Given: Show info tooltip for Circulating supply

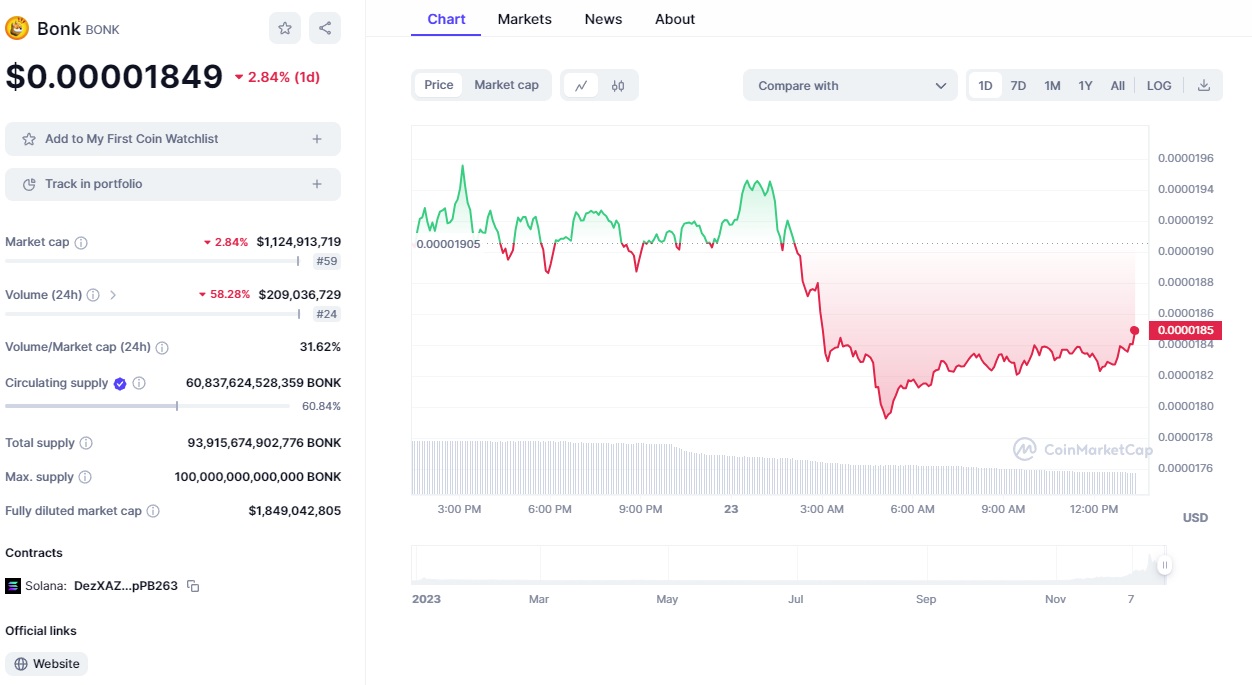Looking at the screenshot, I should pyautogui.click(x=139, y=383).
